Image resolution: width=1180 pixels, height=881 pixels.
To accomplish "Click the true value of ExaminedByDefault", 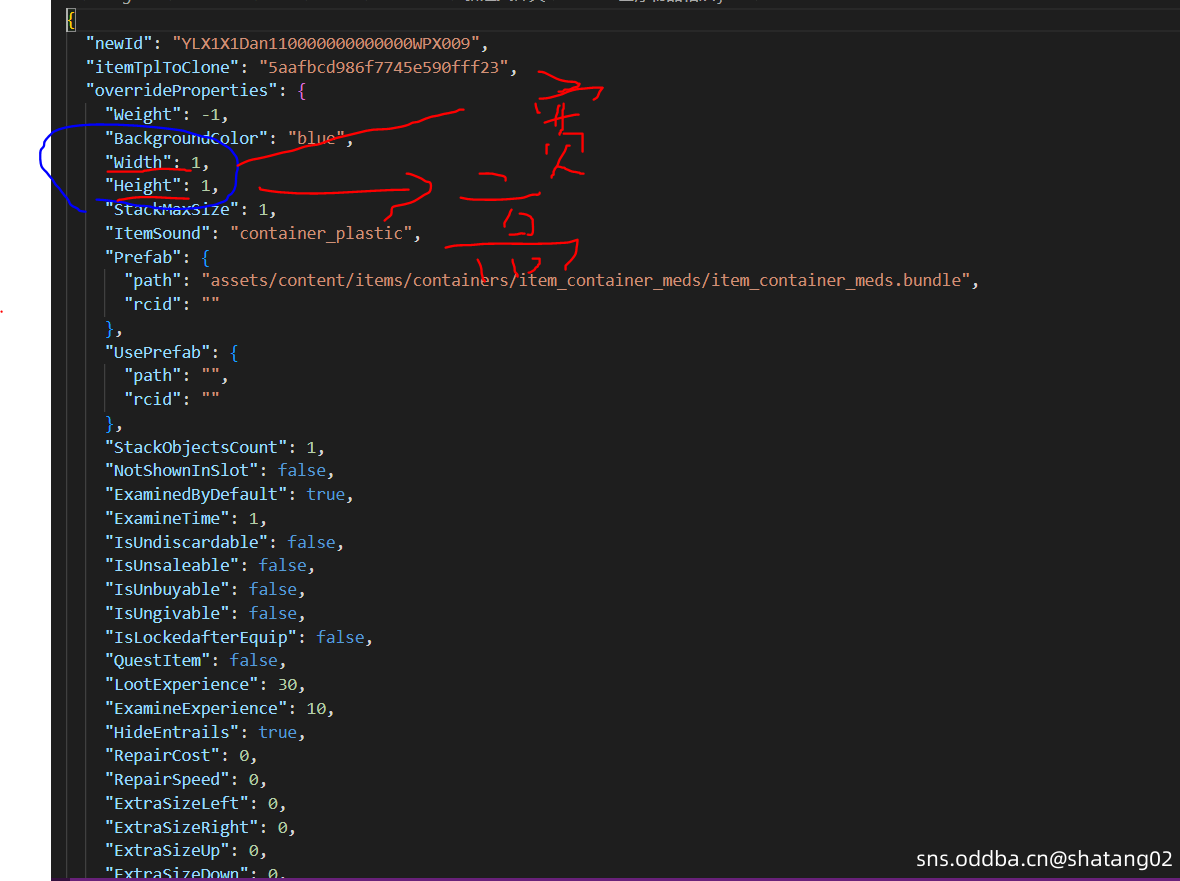I will click(x=325, y=494).
